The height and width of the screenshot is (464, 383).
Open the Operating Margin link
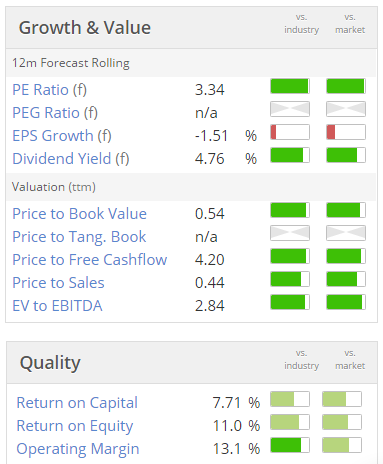tap(78, 449)
